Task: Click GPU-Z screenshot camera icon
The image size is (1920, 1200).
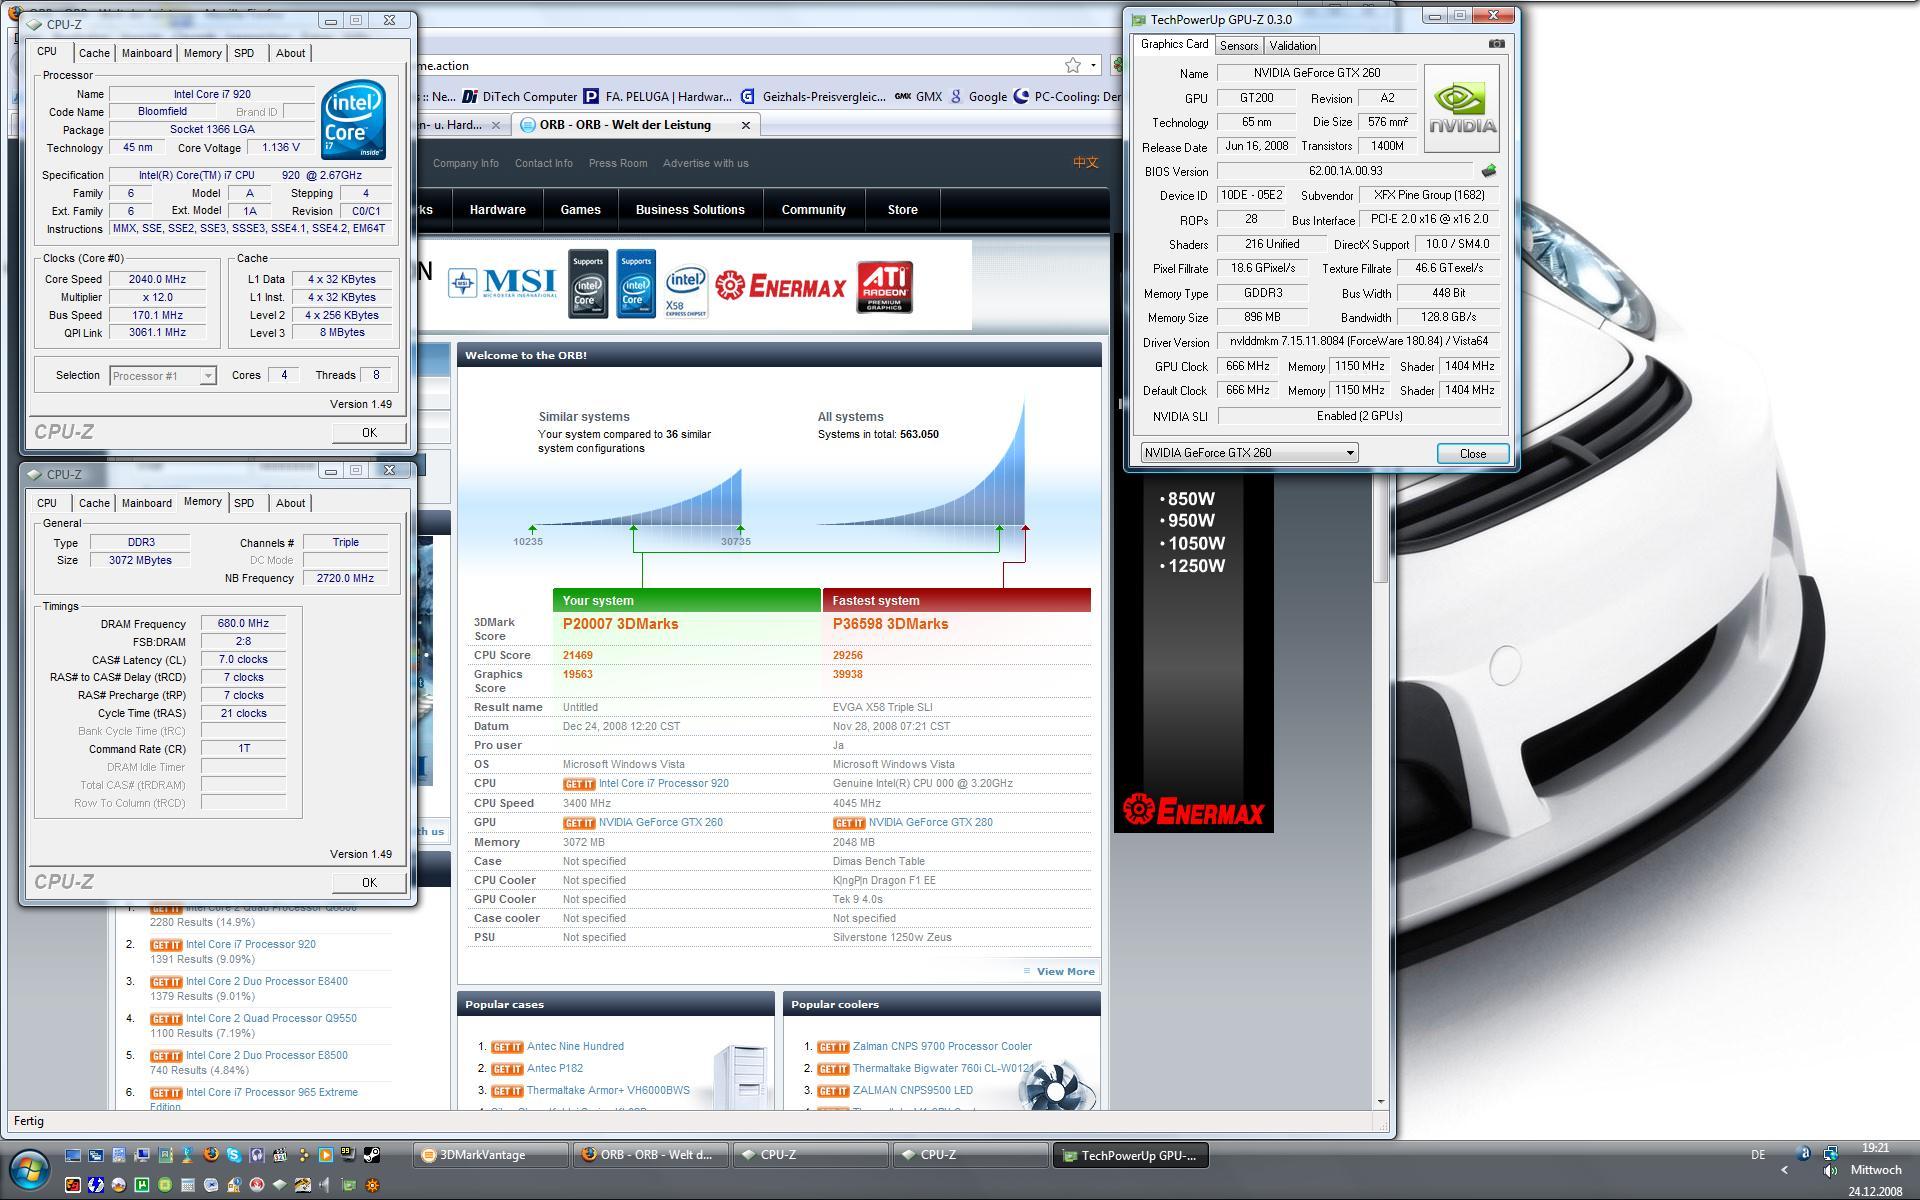Action: [1496, 44]
